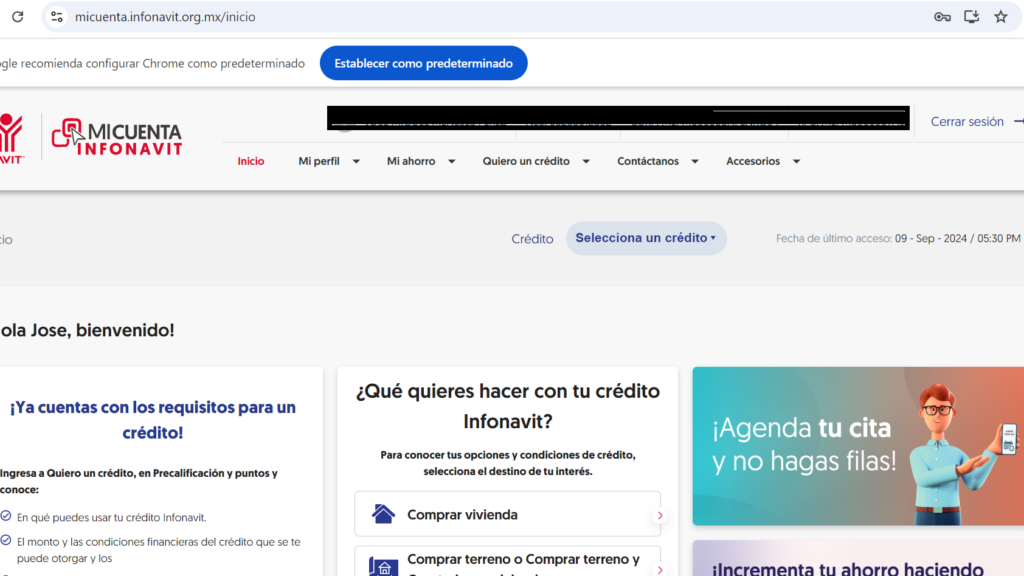The width and height of the screenshot is (1024, 576).
Task: Click 'El monto y las condiciones financieras' item
Action: pyautogui.click(x=159, y=550)
